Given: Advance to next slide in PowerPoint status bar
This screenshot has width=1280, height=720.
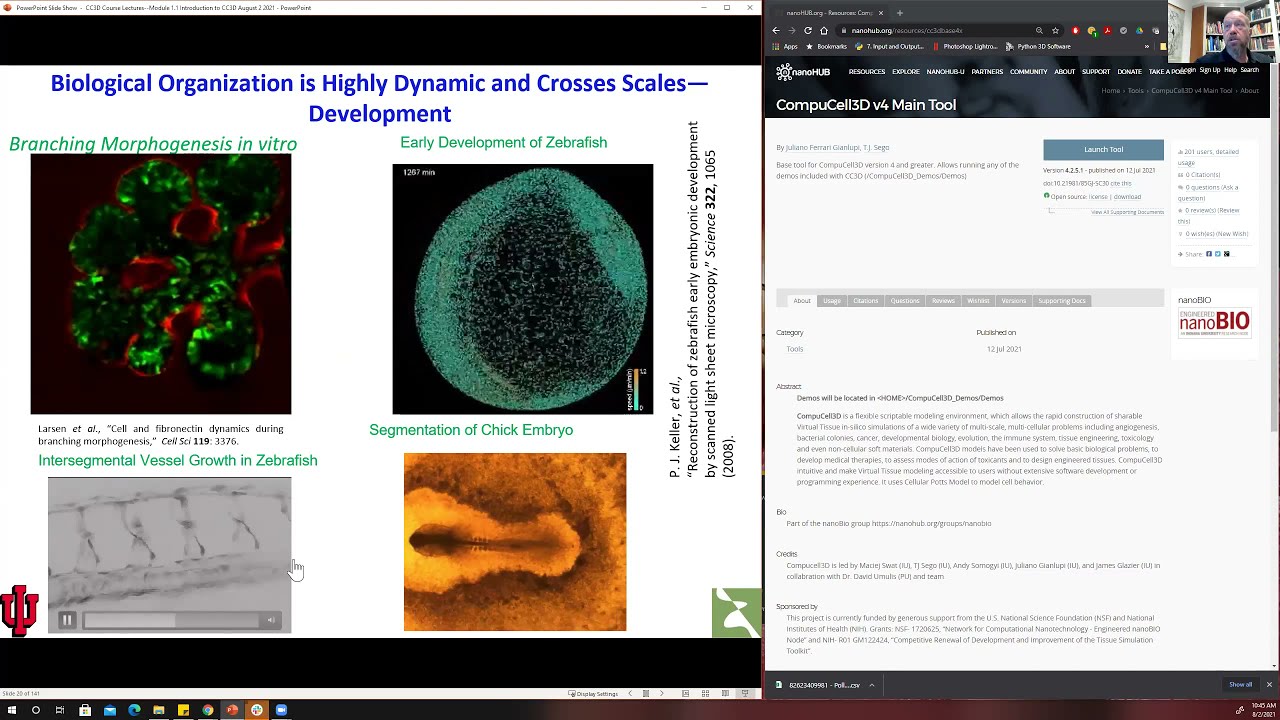Looking at the screenshot, I should [x=661, y=693].
